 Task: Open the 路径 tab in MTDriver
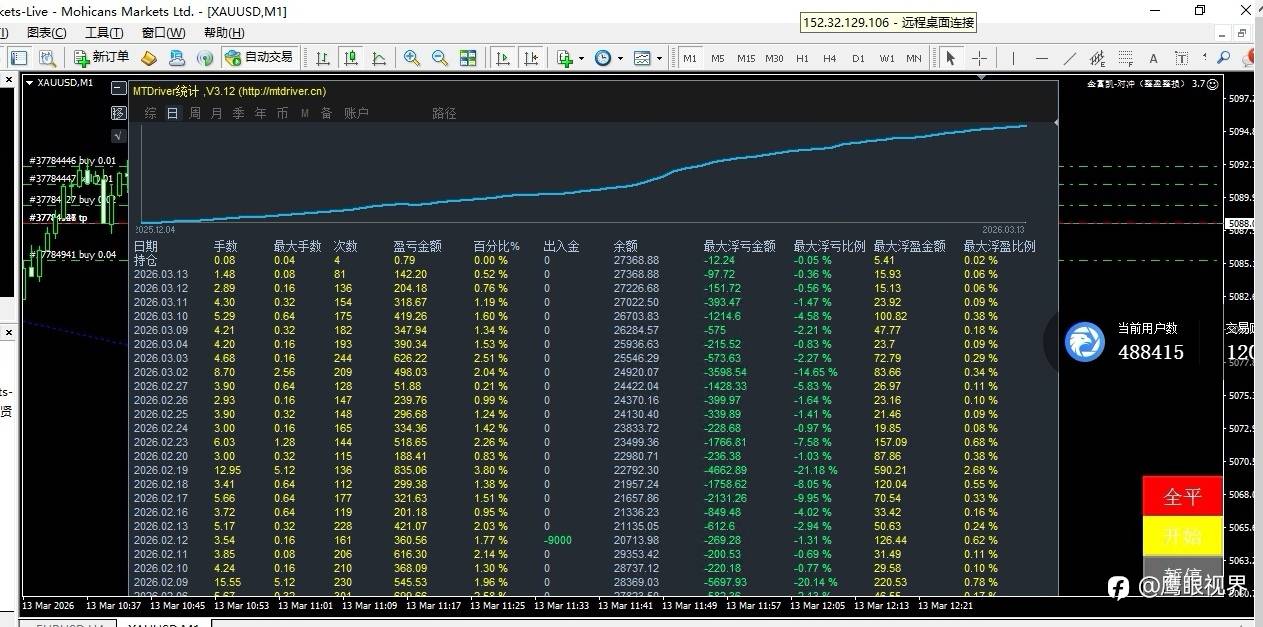pos(445,113)
